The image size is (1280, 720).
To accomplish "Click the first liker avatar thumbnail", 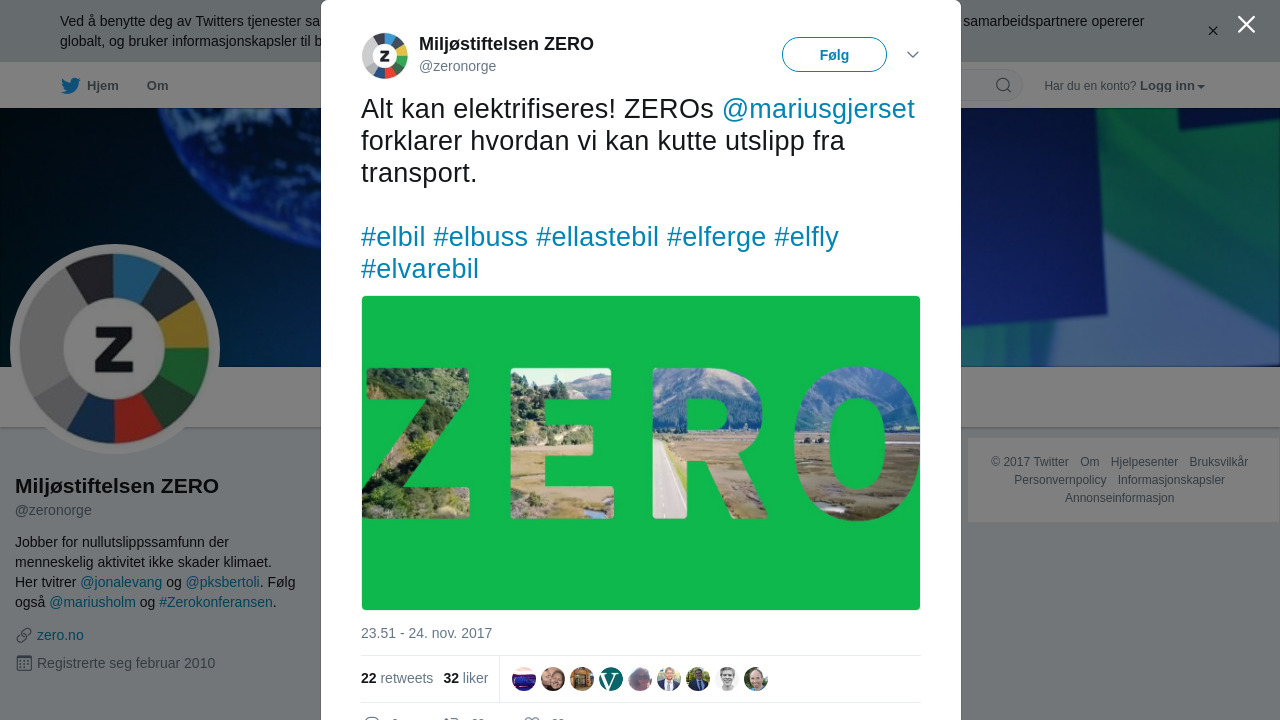I will [x=524, y=679].
